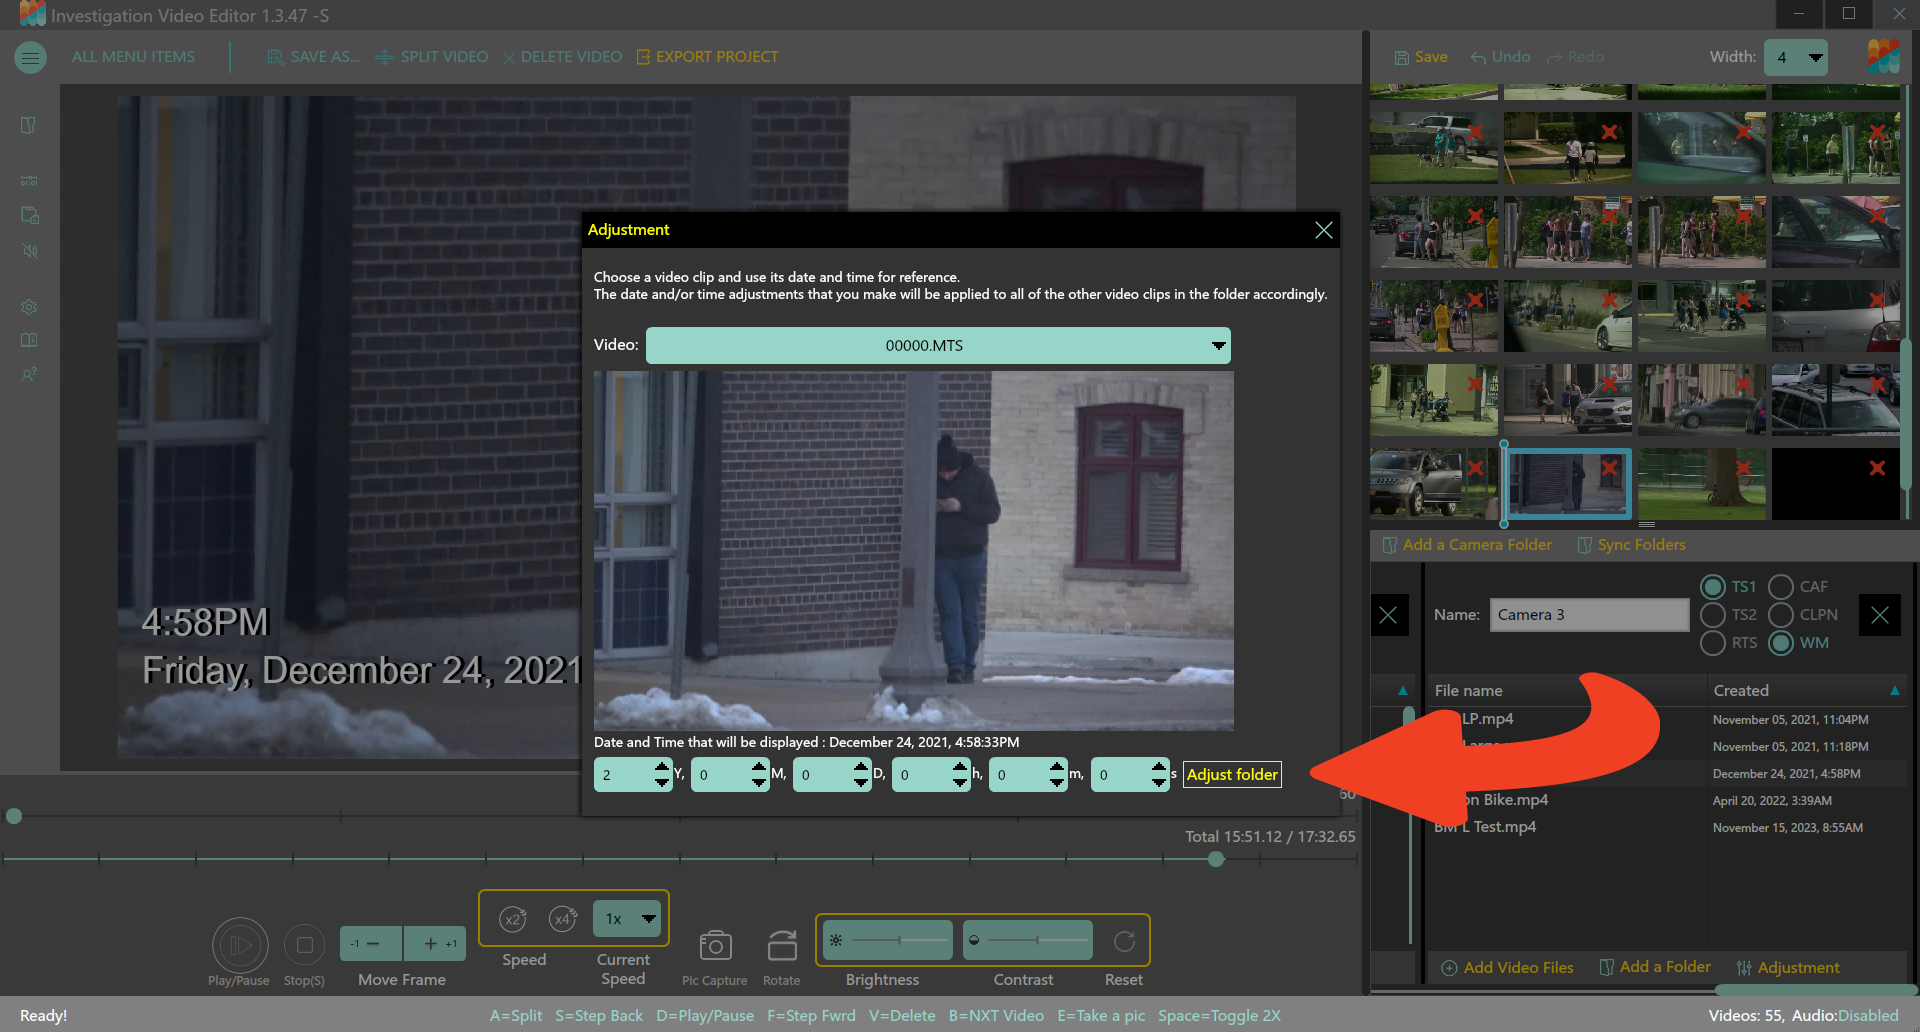
Task: Click Sync Folders
Action: click(x=1631, y=545)
